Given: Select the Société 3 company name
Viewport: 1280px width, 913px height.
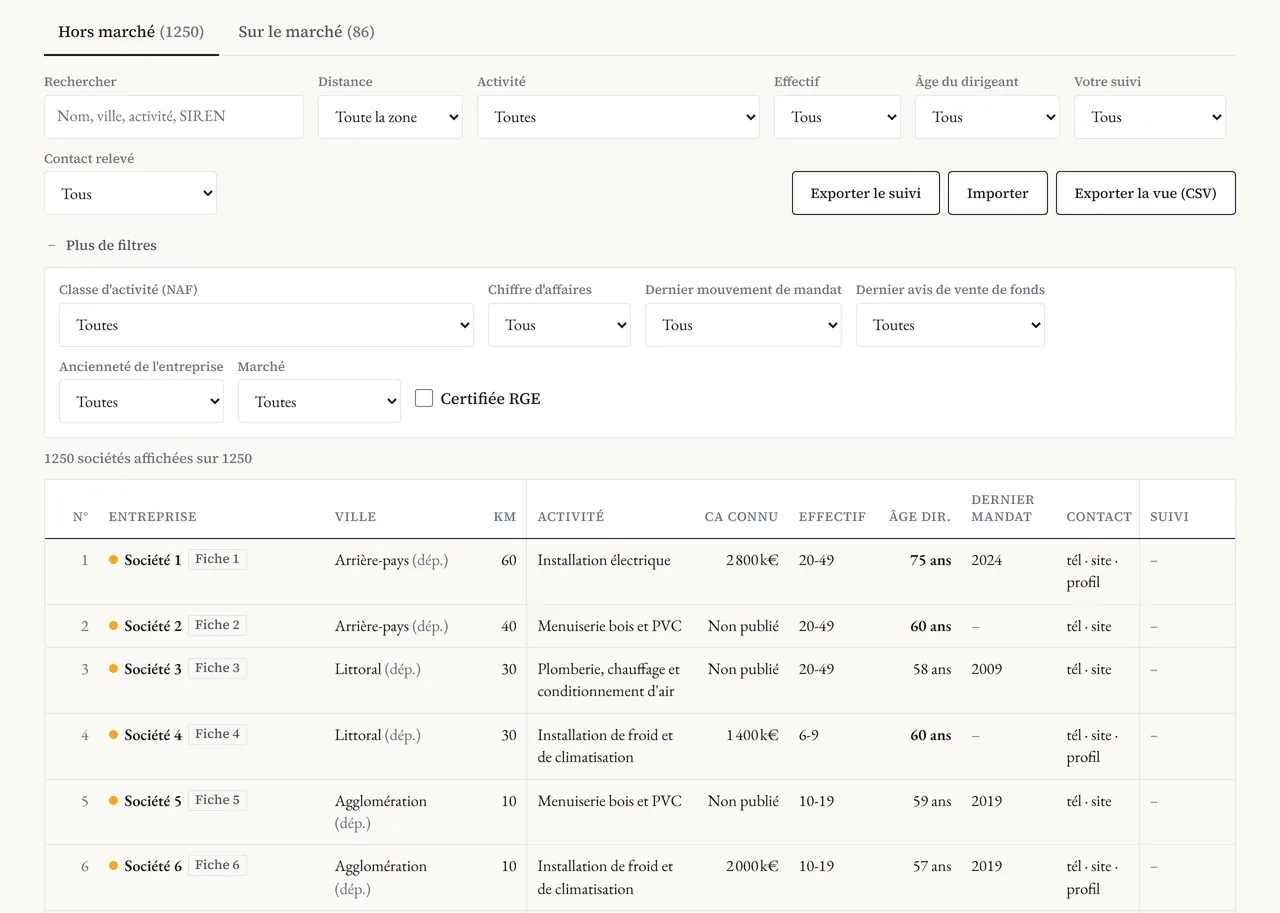Looking at the screenshot, I should coord(153,669).
